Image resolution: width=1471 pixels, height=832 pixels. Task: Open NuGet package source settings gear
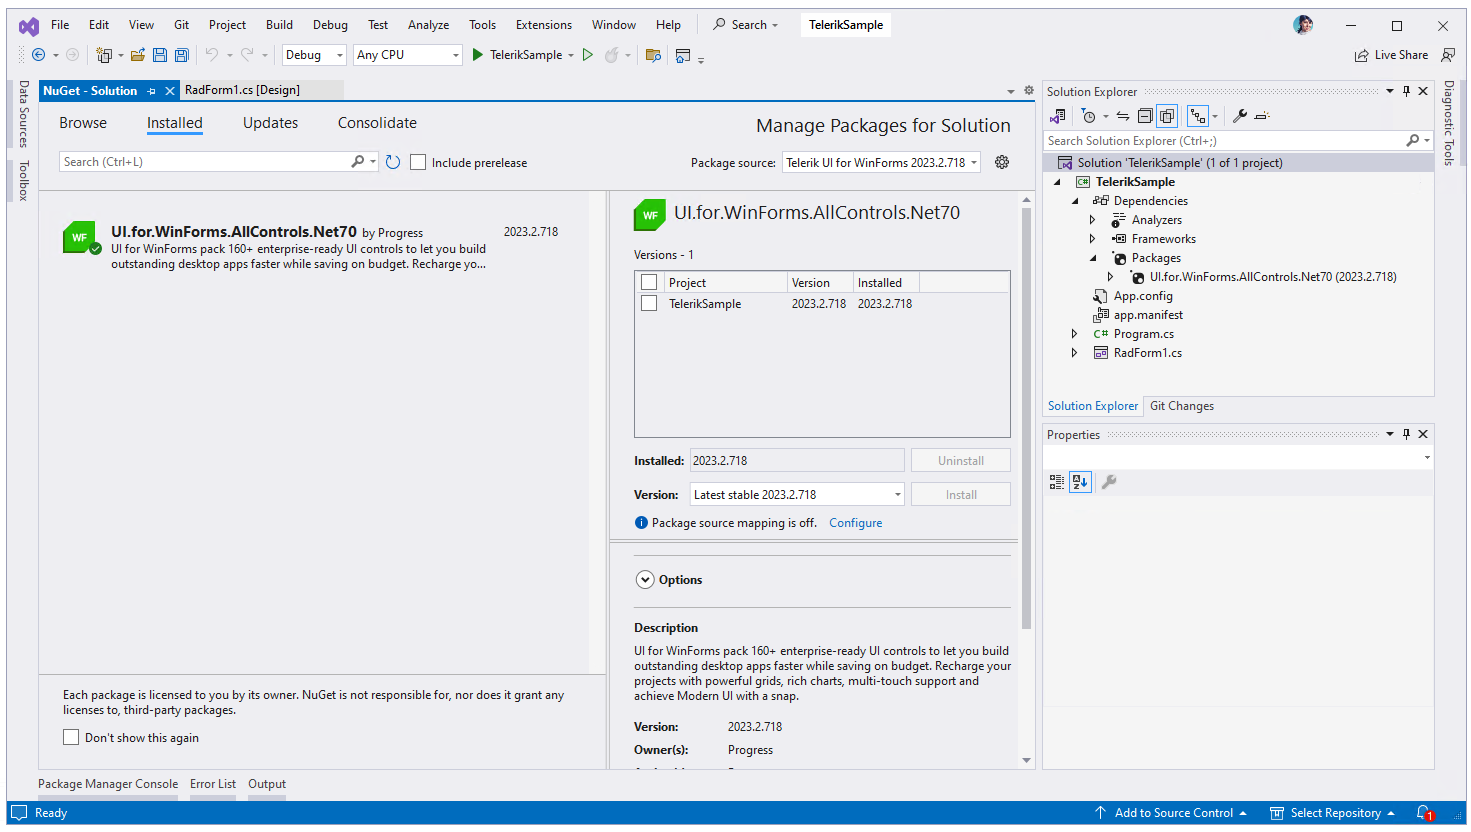coord(1002,162)
